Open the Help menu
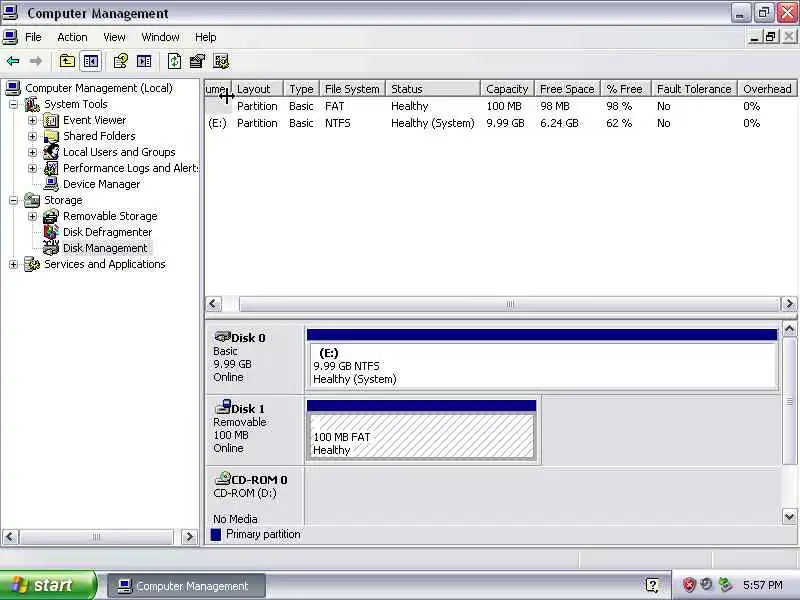 [x=205, y=37]
